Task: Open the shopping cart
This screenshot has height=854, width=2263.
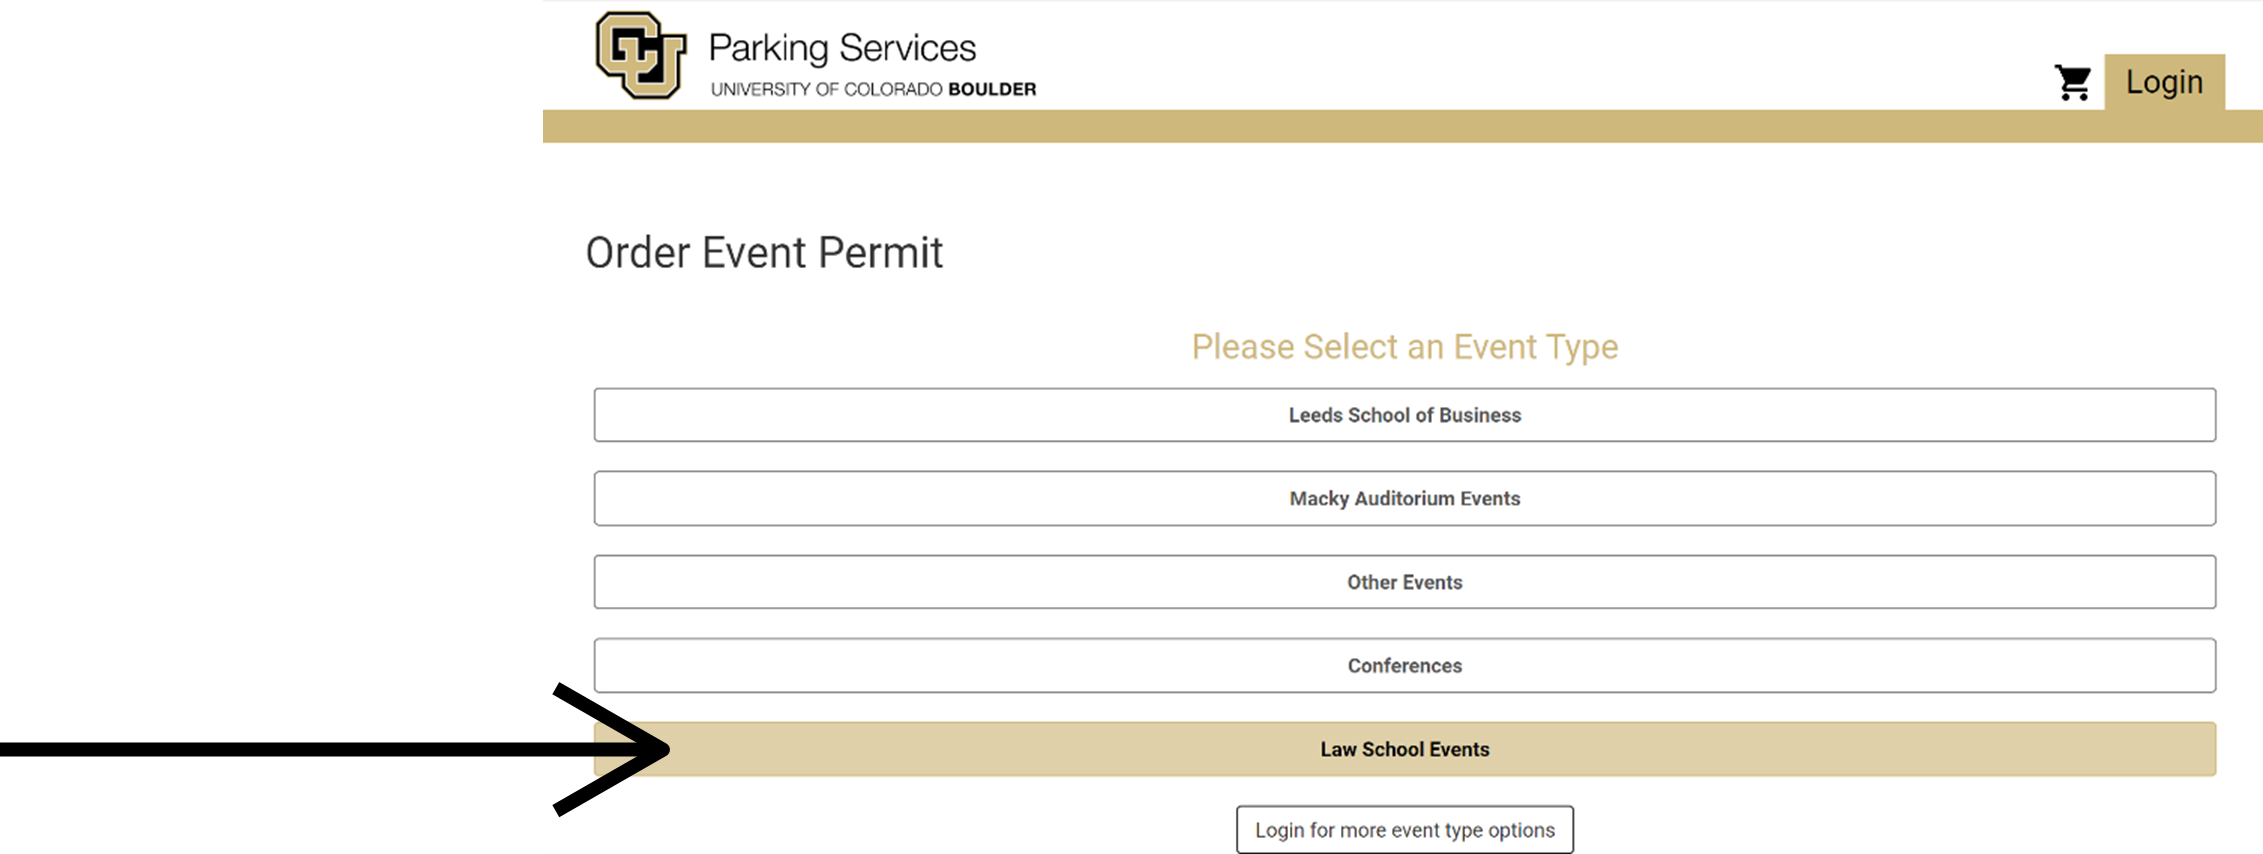Action: 2073,83
